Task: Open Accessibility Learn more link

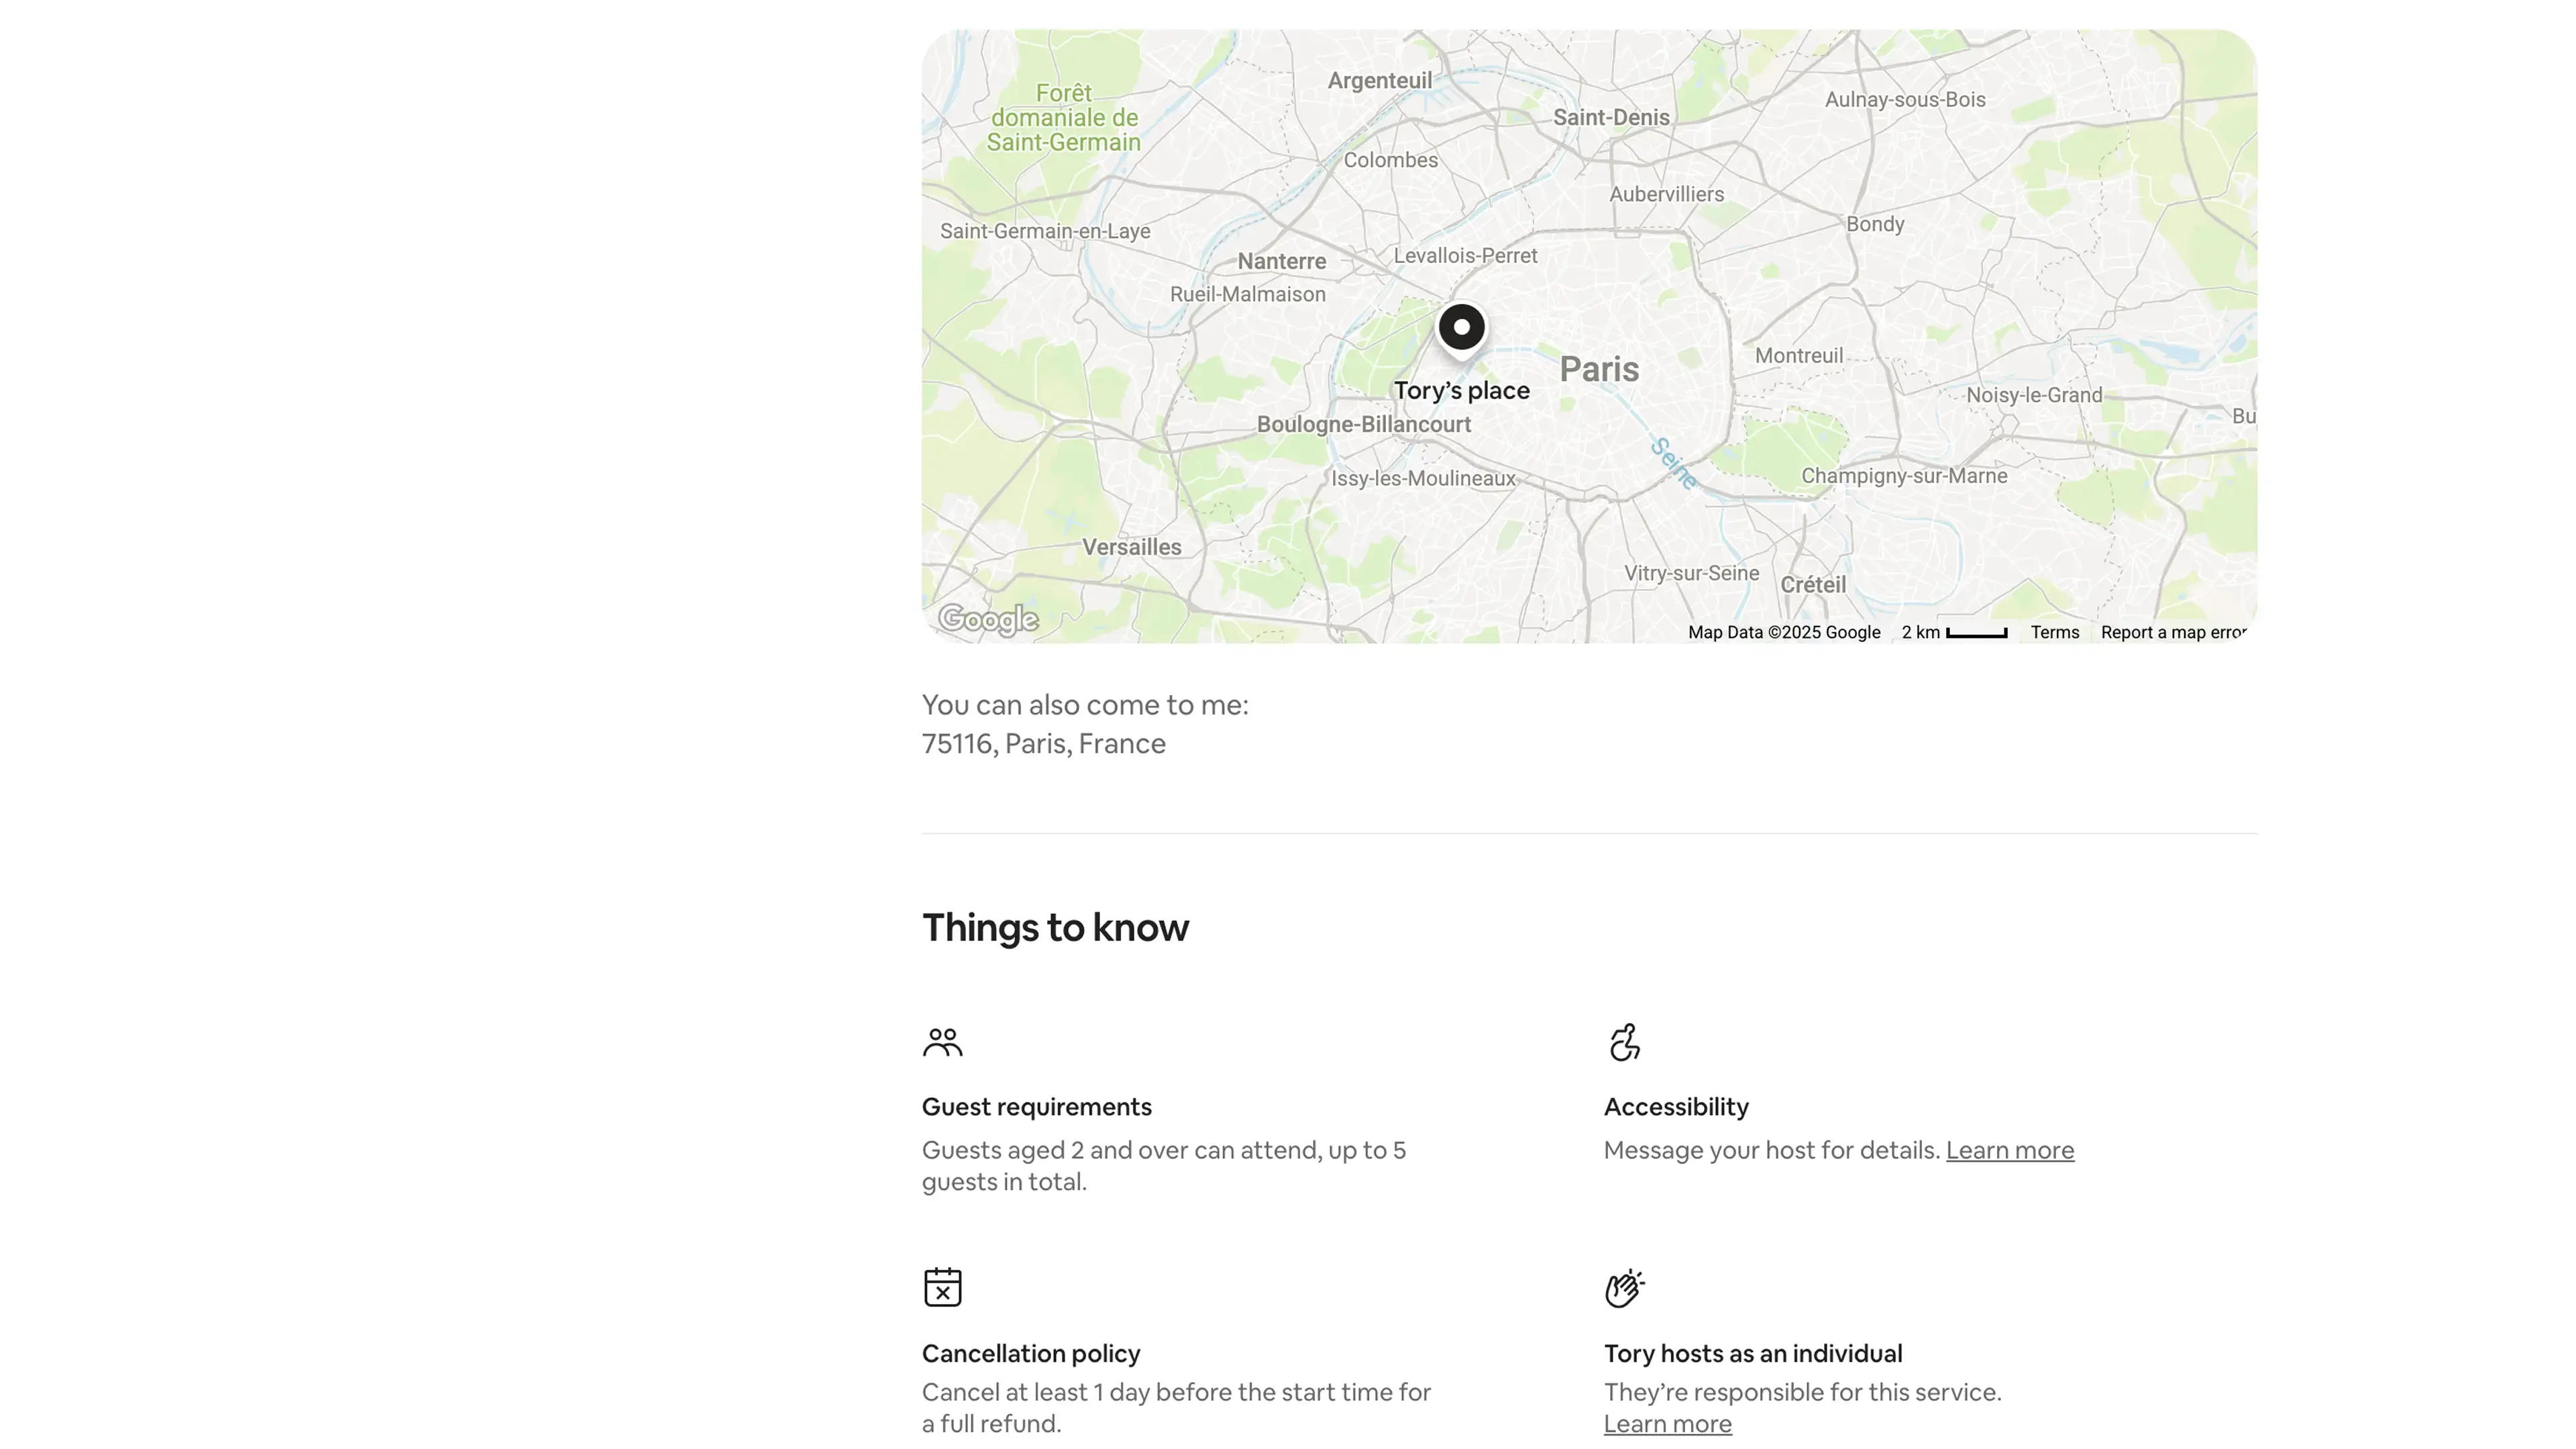Action: (2009, 1150)
